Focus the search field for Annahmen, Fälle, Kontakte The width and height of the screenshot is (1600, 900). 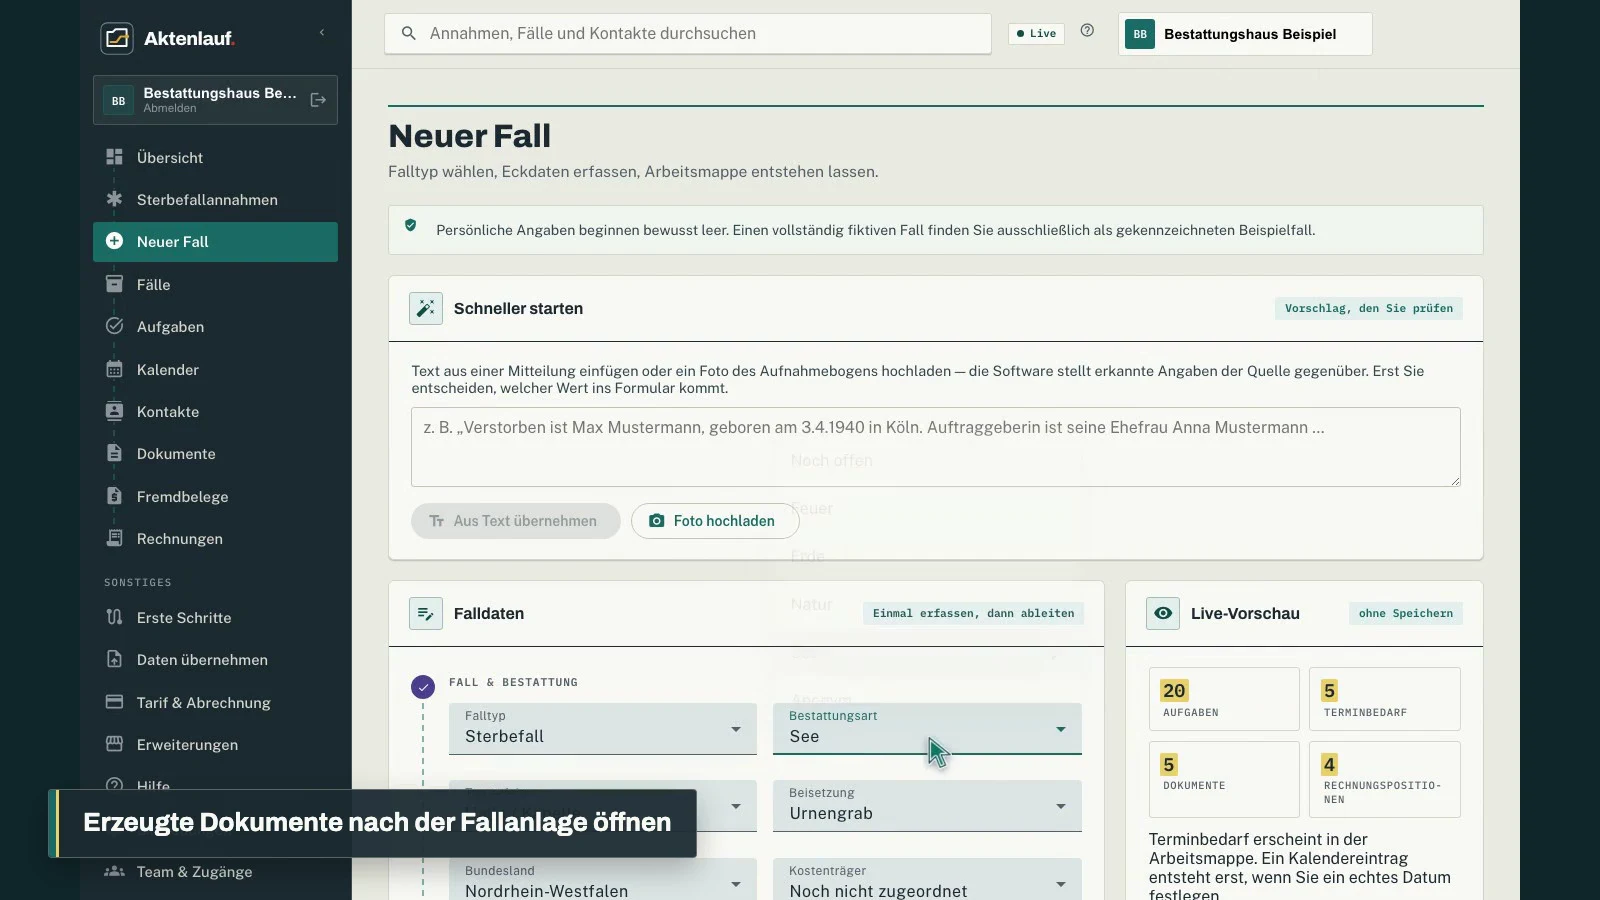click(688, 33)
